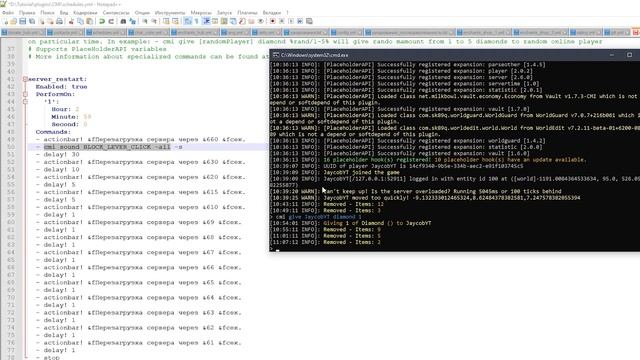Click the Paste toolbar icon
The width and height of the screenshot is (640, 360).
[89, 21]
